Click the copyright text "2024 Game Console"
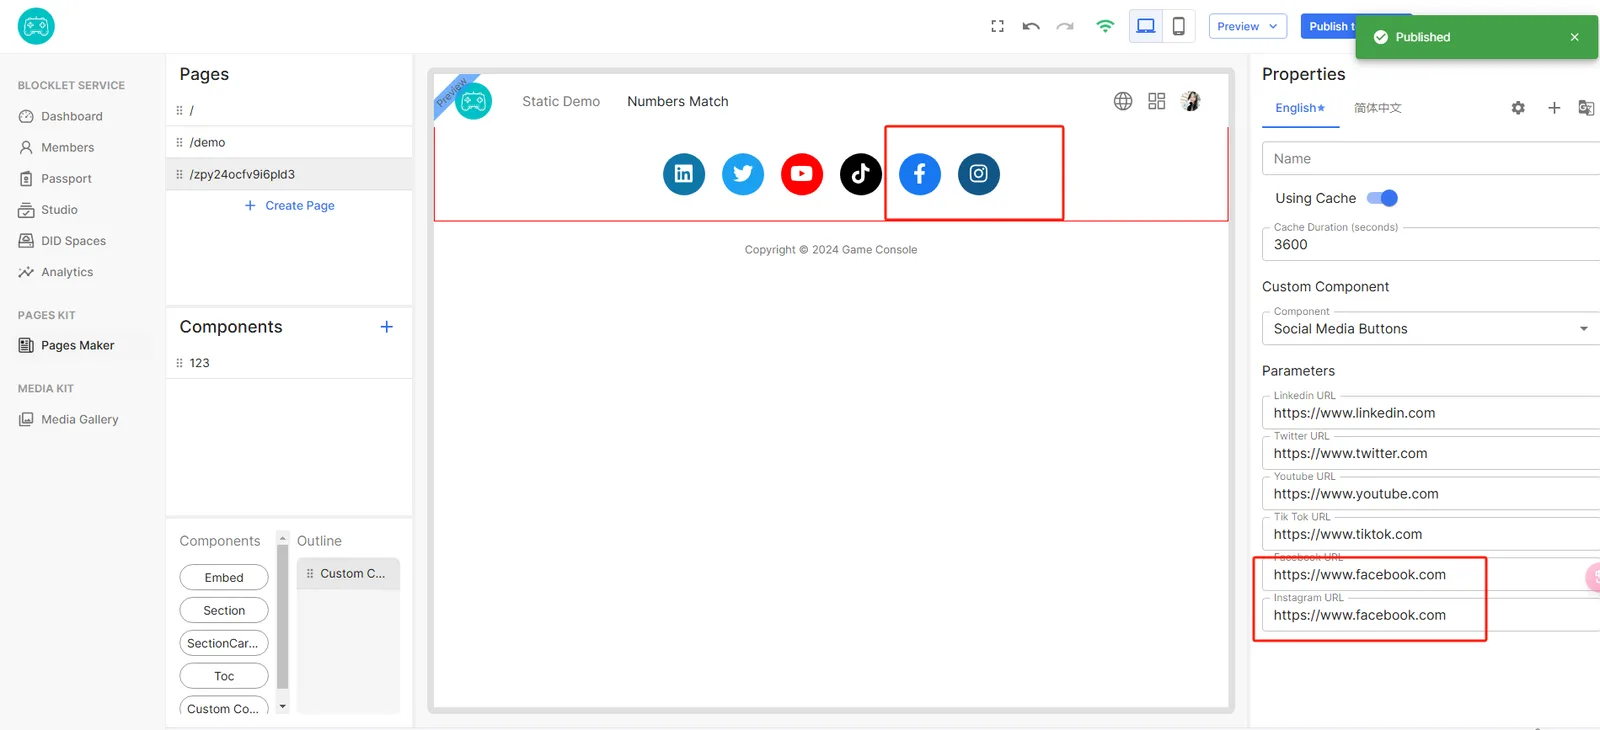The width and height of the screenshot is (1600, 730). click(864, 250)
